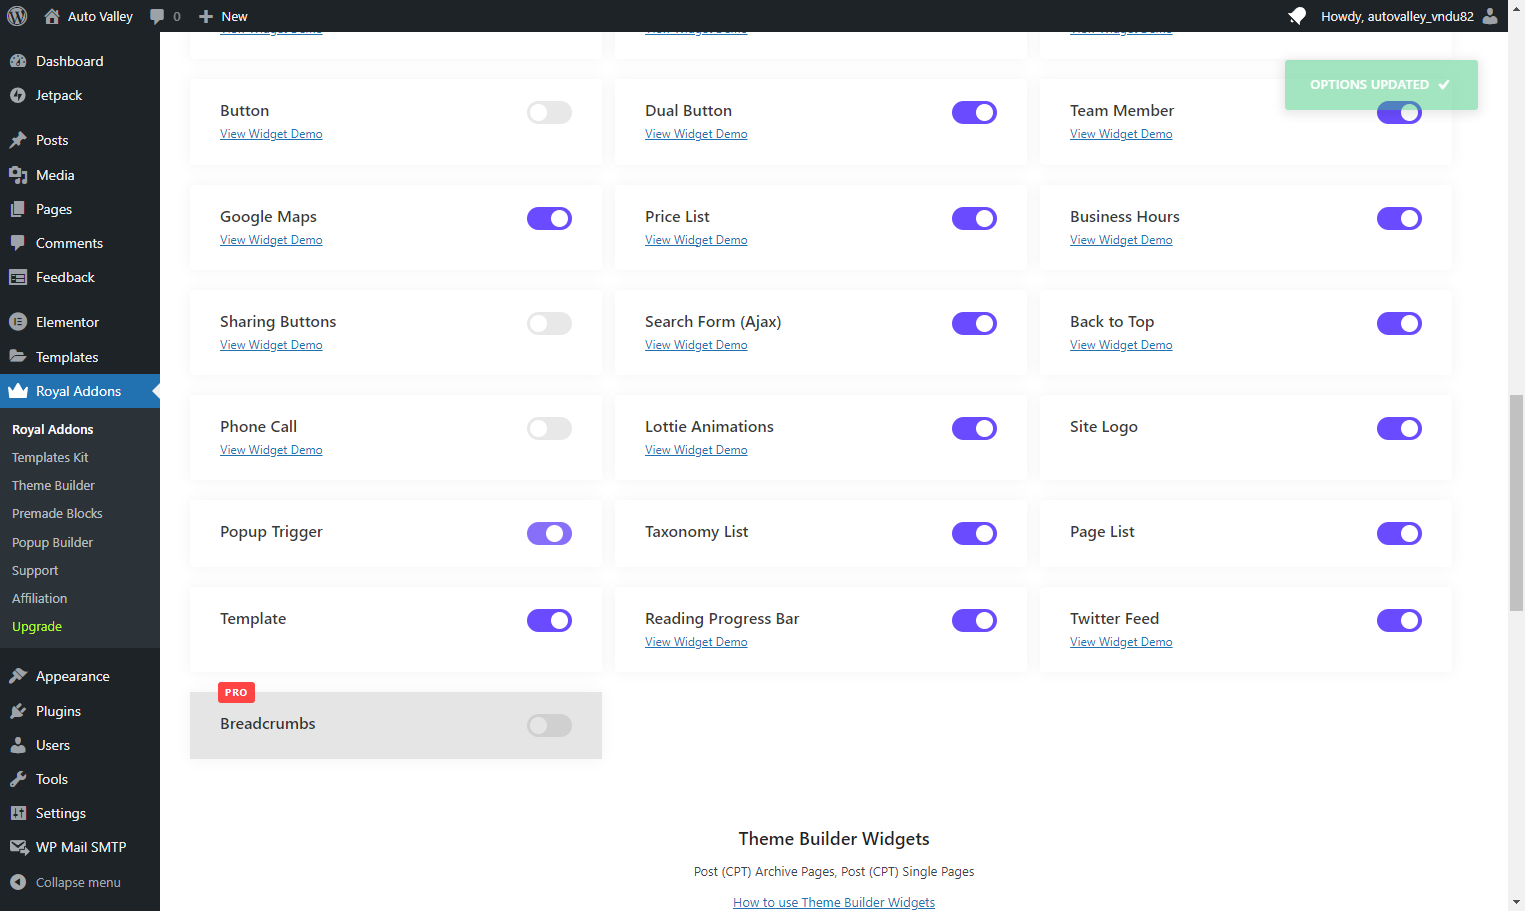Open the Templates Kit submenu item
This screenshot has width=1525, height=911.
click(50, 457)
